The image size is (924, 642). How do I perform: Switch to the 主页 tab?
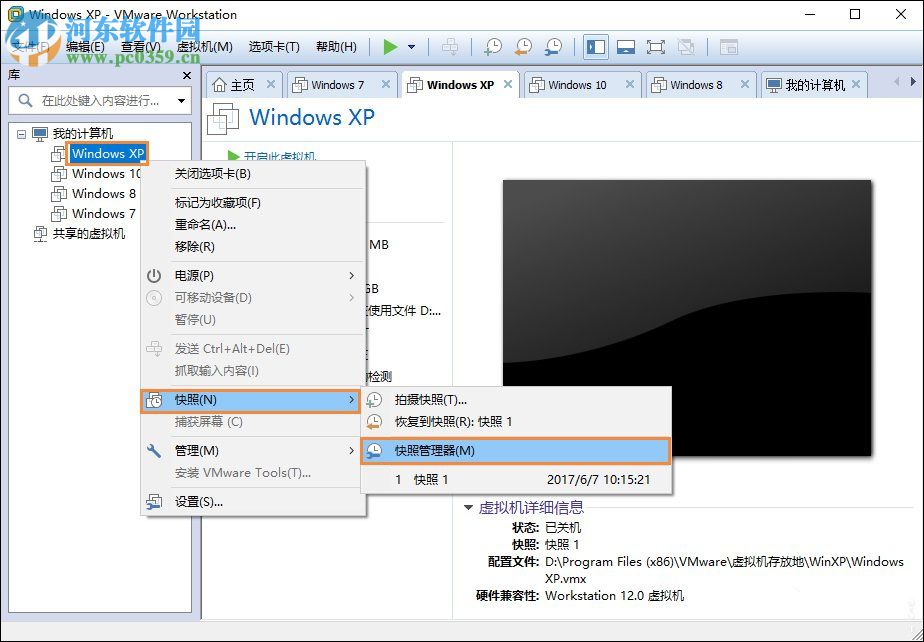click(x=243, y=84)
